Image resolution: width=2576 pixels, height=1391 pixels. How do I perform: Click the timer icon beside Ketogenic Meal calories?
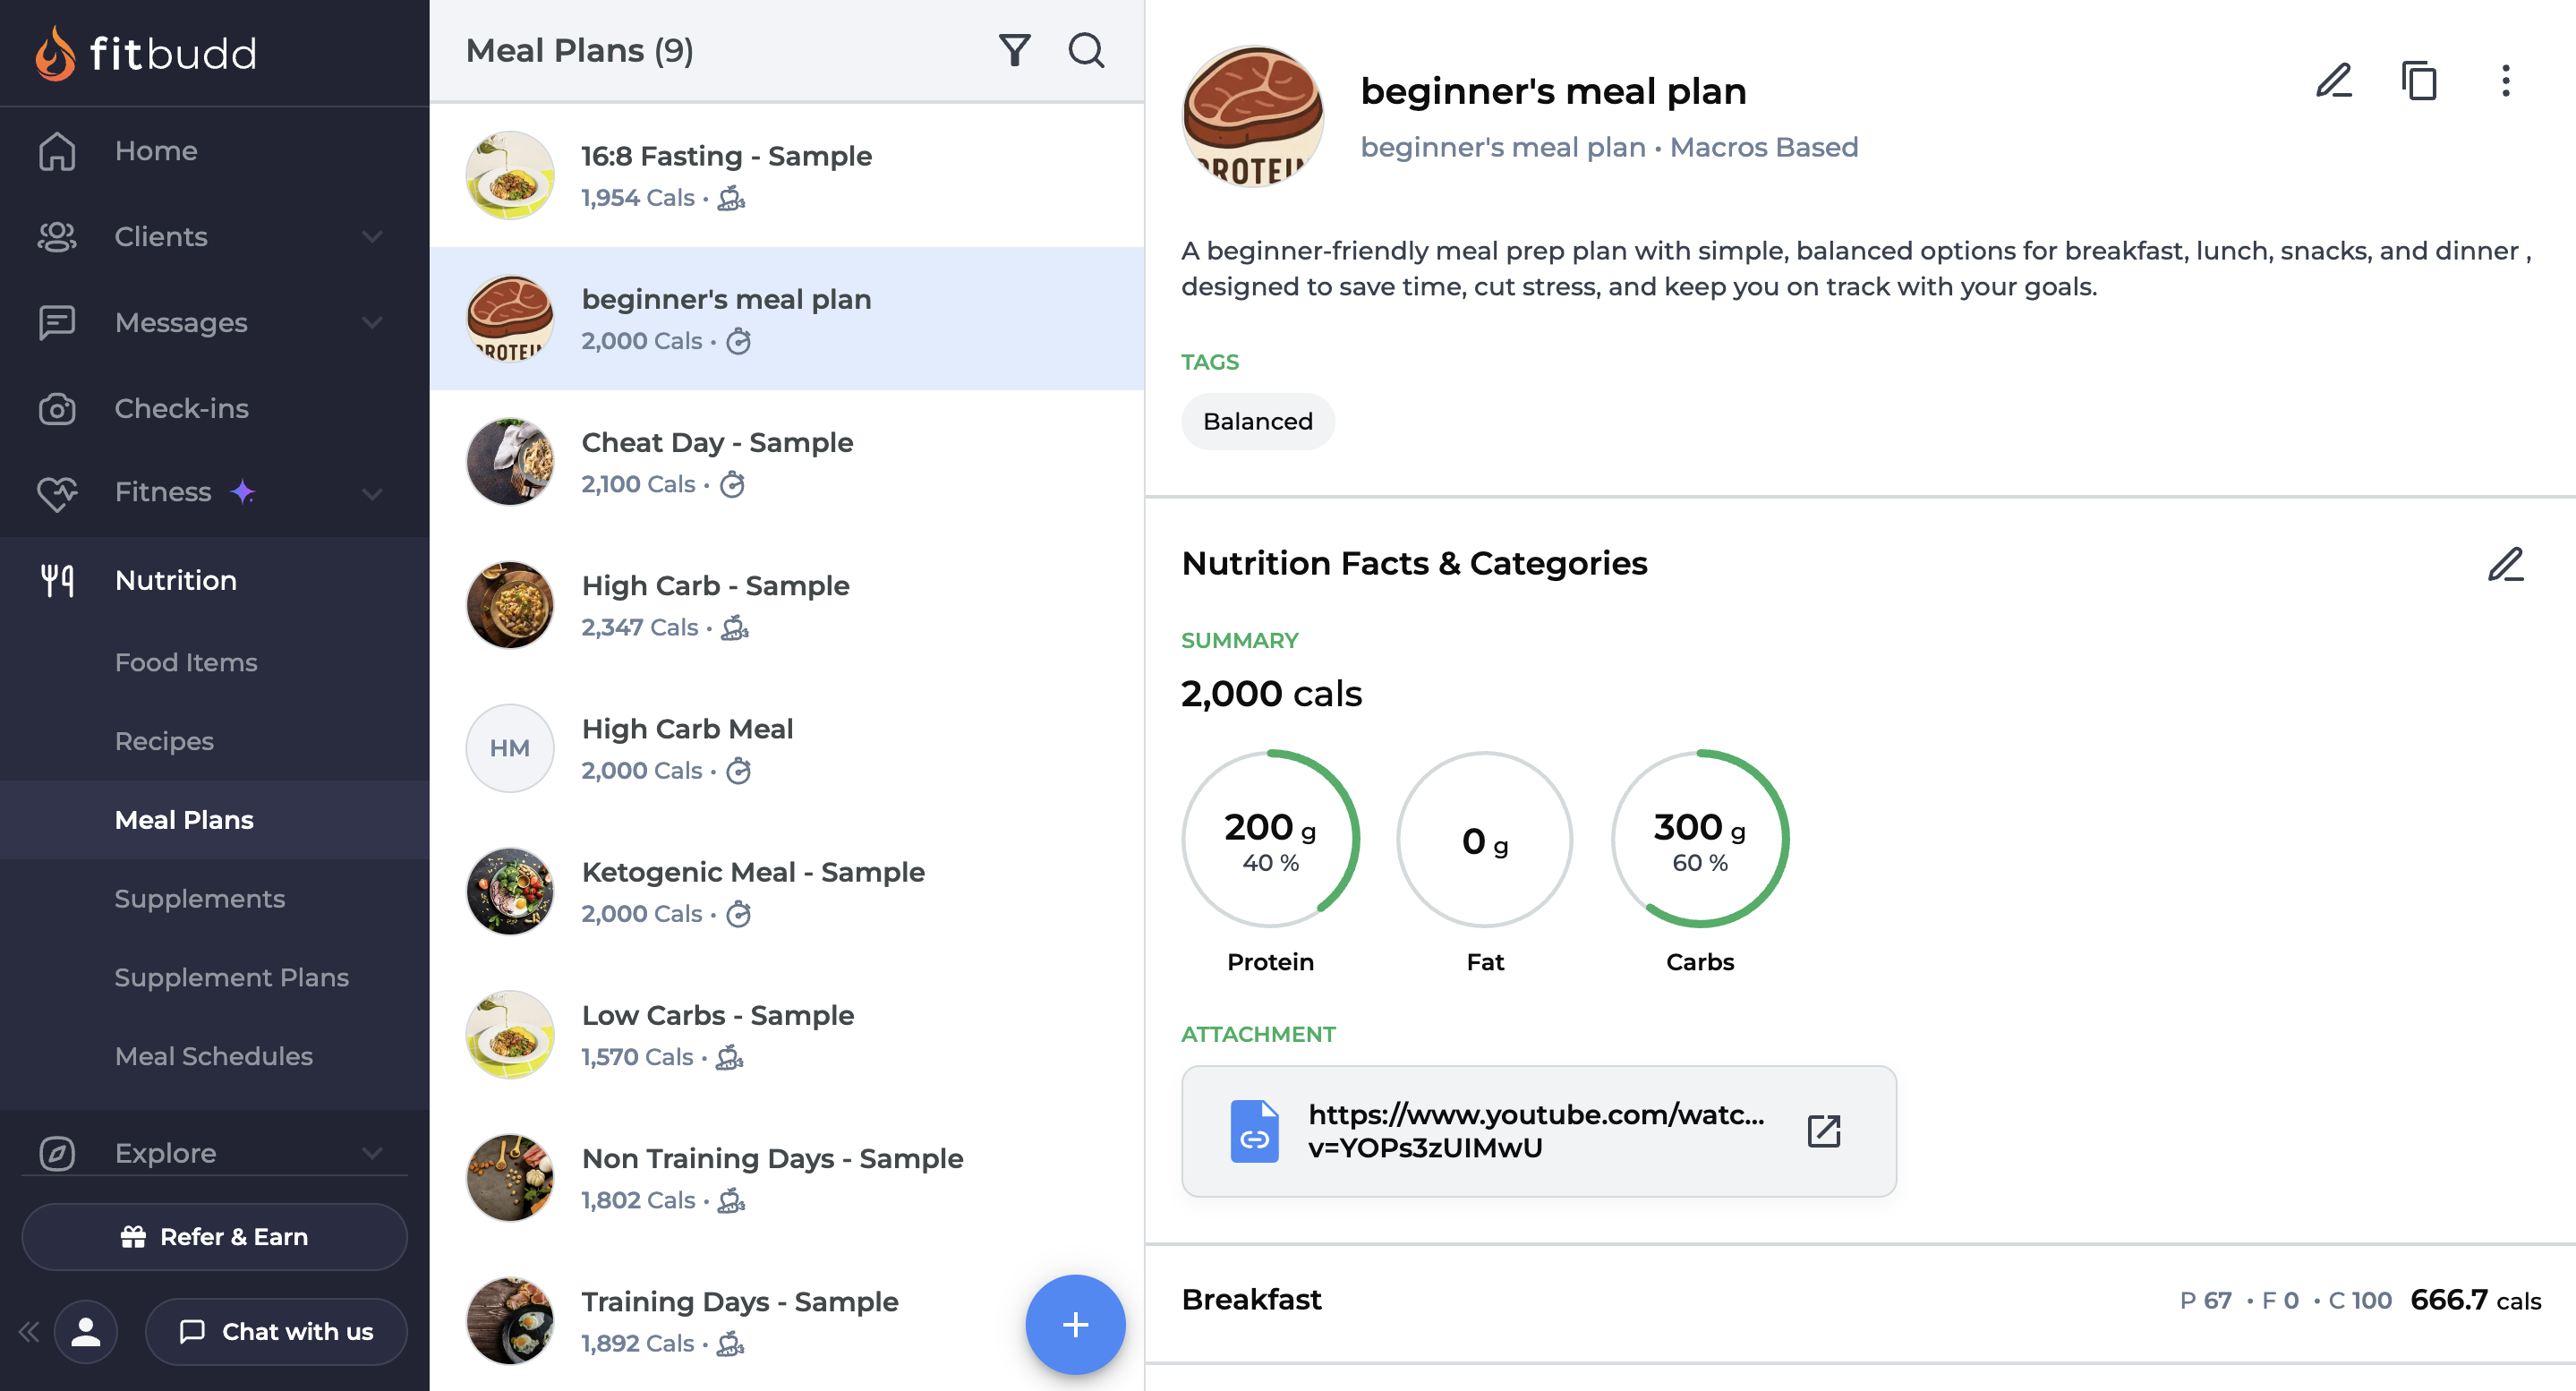[738, 914]
